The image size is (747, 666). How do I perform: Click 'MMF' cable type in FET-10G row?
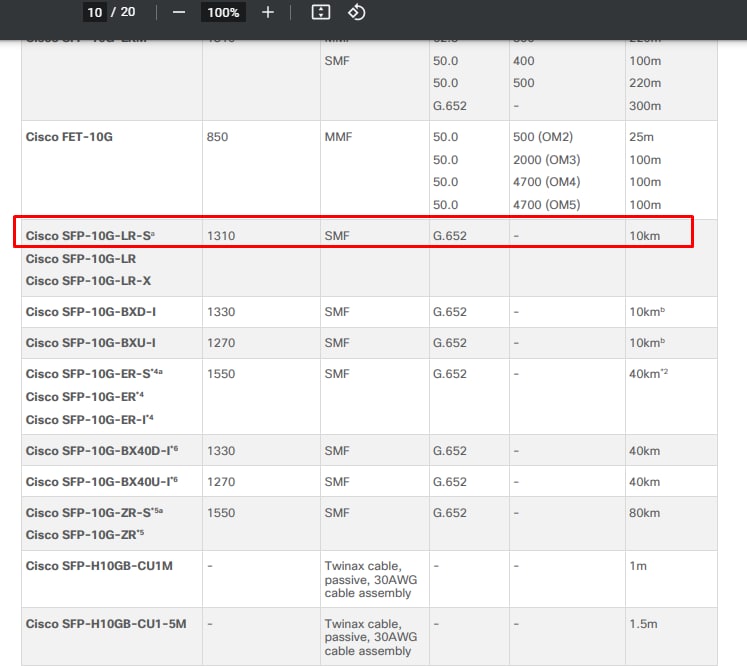[338, 137]
